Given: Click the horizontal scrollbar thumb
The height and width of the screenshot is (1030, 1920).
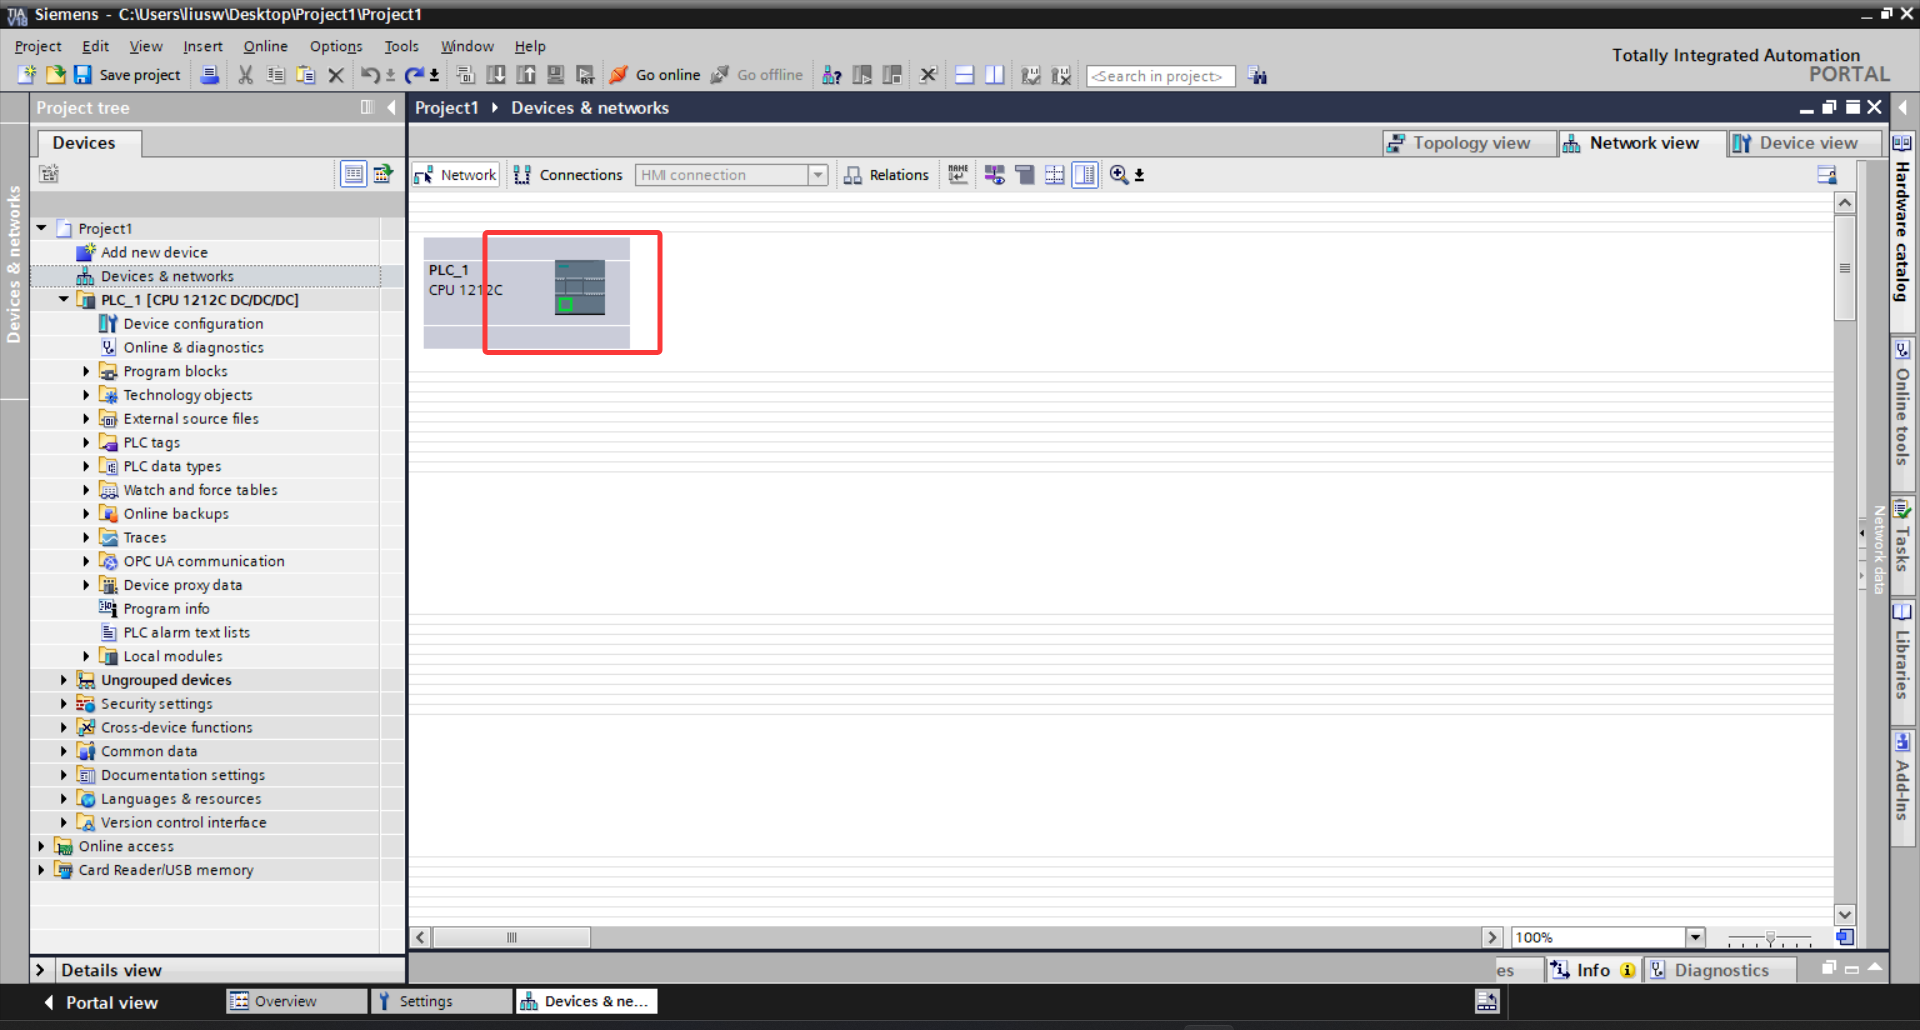Looking at the screenshot, I should (x=511, y=937).
